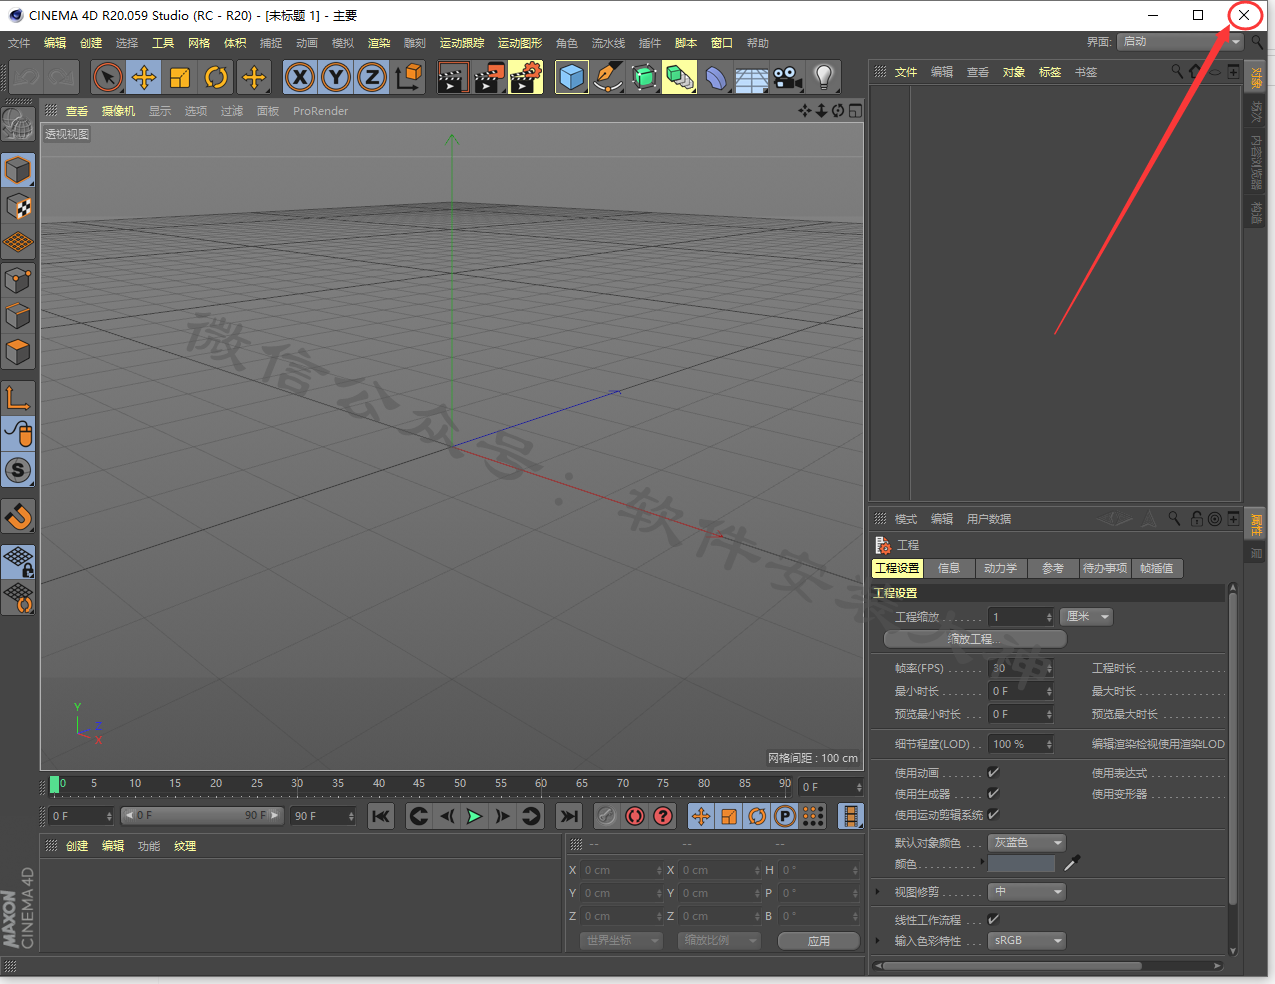
Task: Pick color with the eyedropper icon
Action: 1072,863
